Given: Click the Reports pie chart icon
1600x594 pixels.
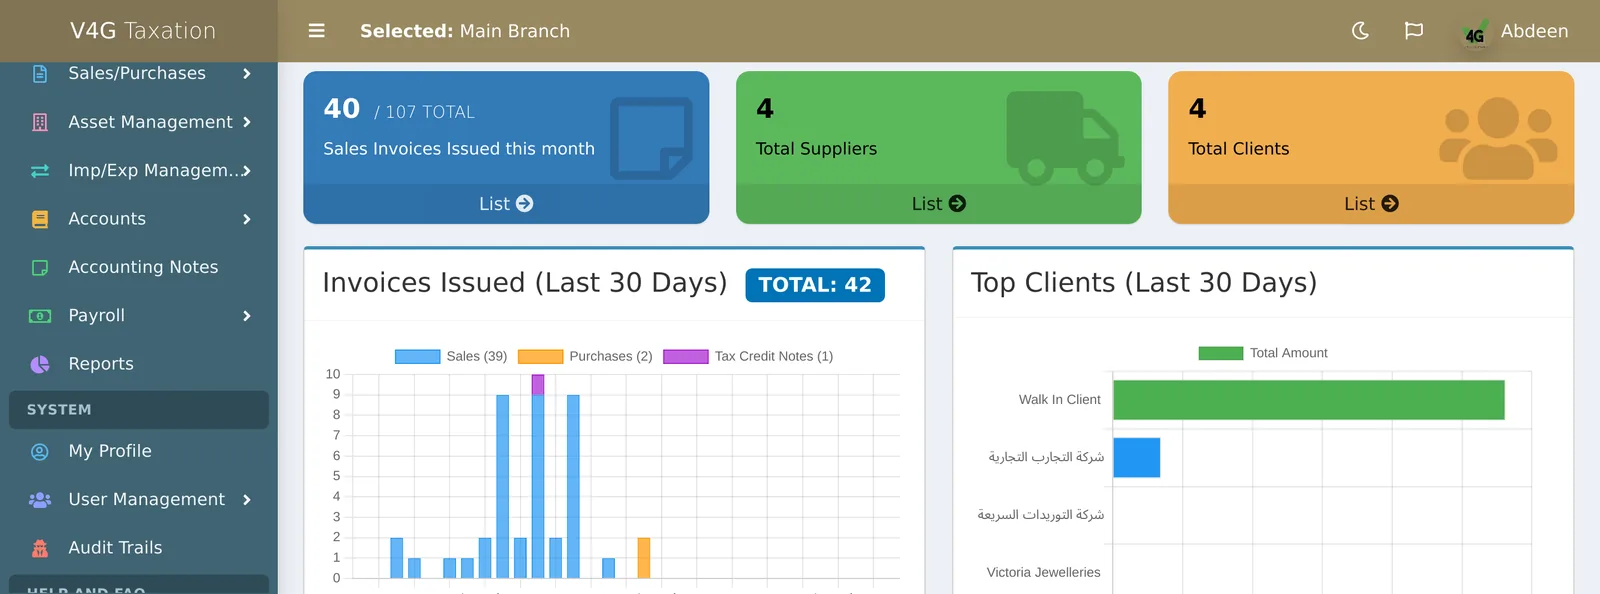Looking at the screenshot, I should point(40,364).
